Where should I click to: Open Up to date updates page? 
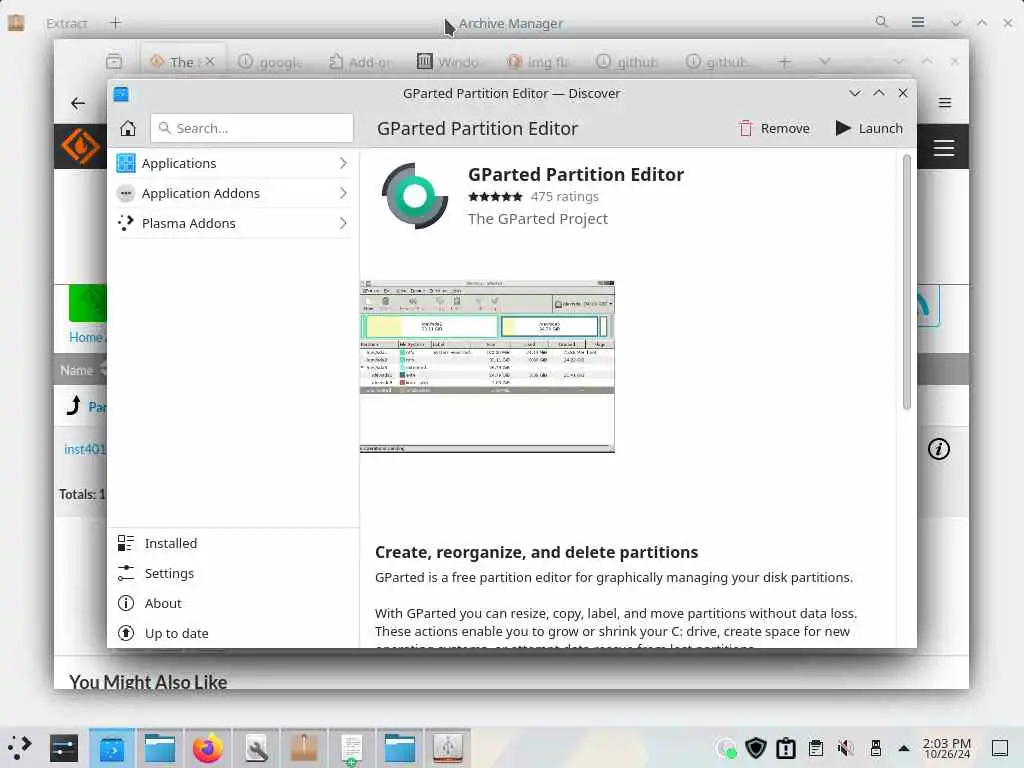tap(233, 633)
